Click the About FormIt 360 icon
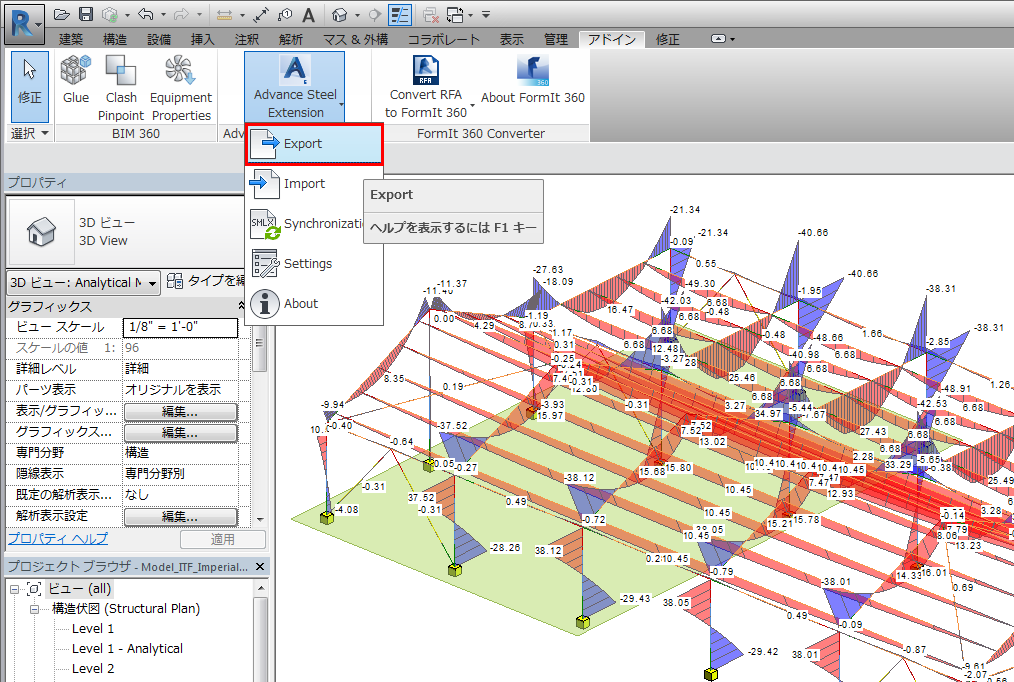The height and width of the screenshot is (682, 1014). coord(532,80)
